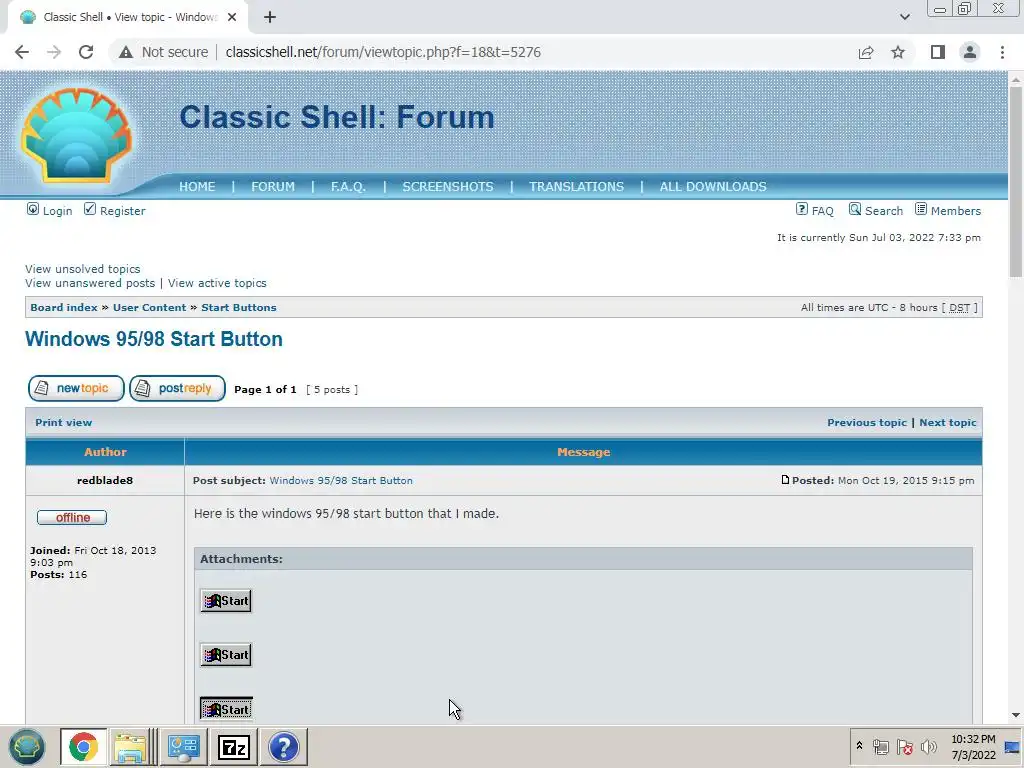This screenshot has height=768, width=1024.
Task: Open the third pressed Start button image
Action: [x=226, y=709]
